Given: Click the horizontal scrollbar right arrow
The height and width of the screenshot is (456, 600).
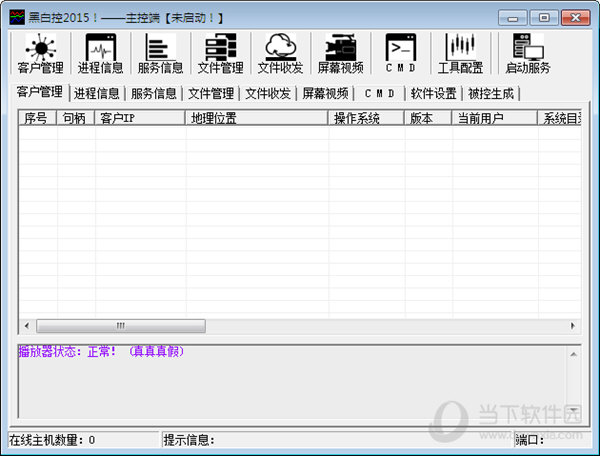Looking at the screenshot, I should click(573, 326).
